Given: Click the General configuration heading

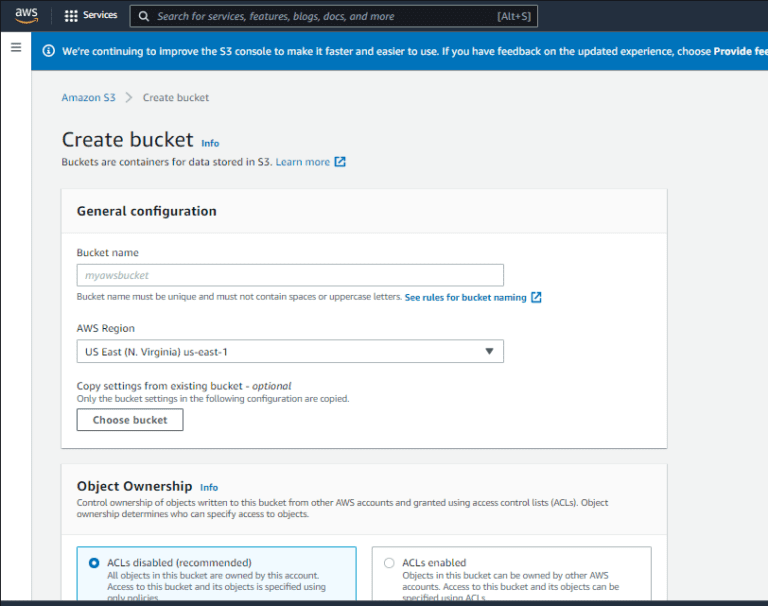Looking at the screenshot, I should coord(146,211).
